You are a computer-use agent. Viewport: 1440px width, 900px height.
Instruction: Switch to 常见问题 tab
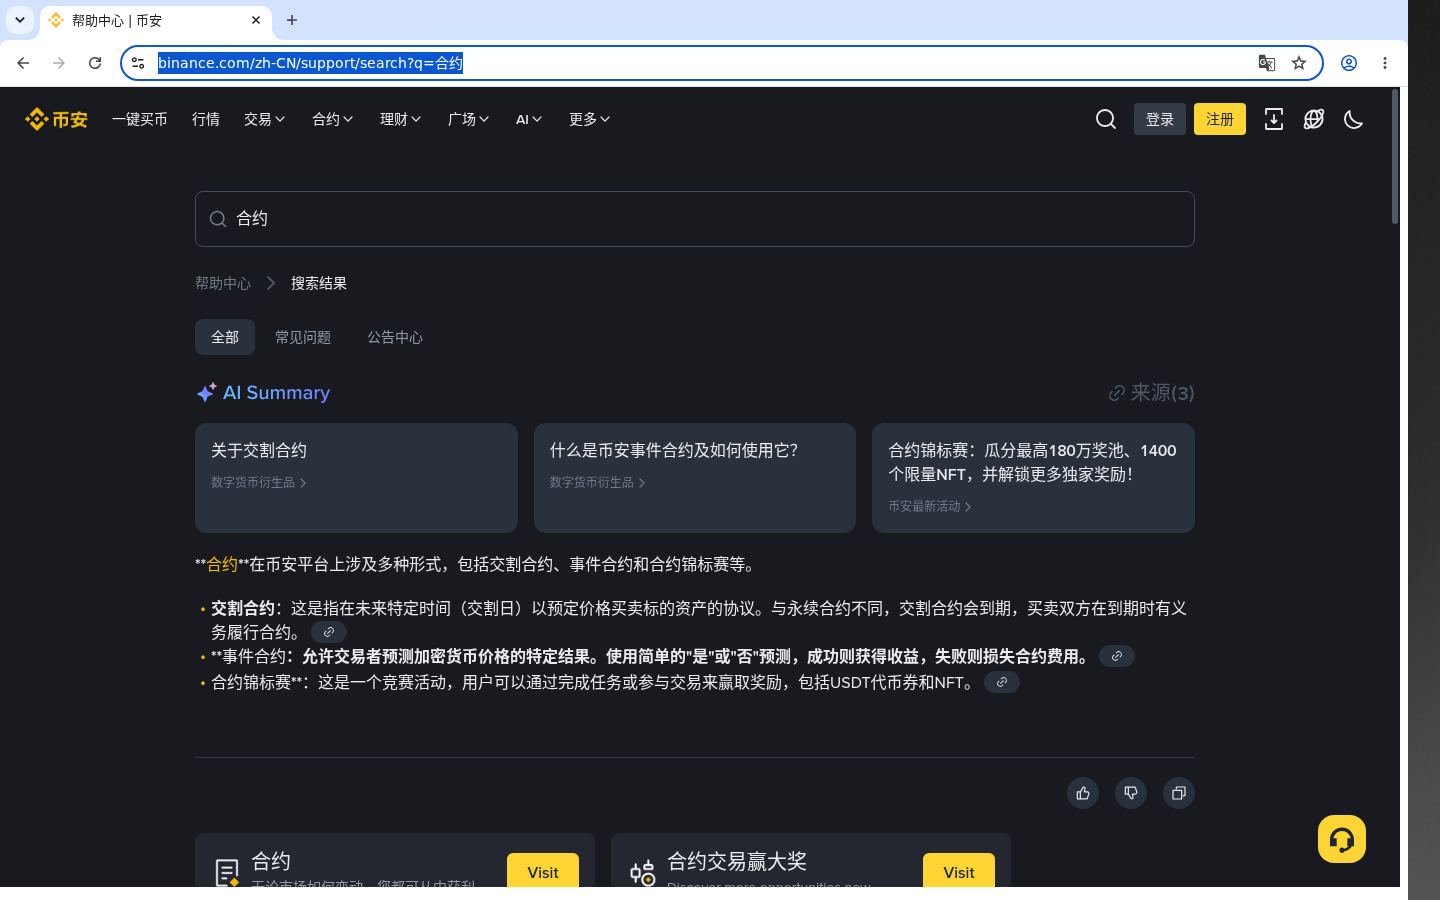pyautogui.click(x=303, y=337)
